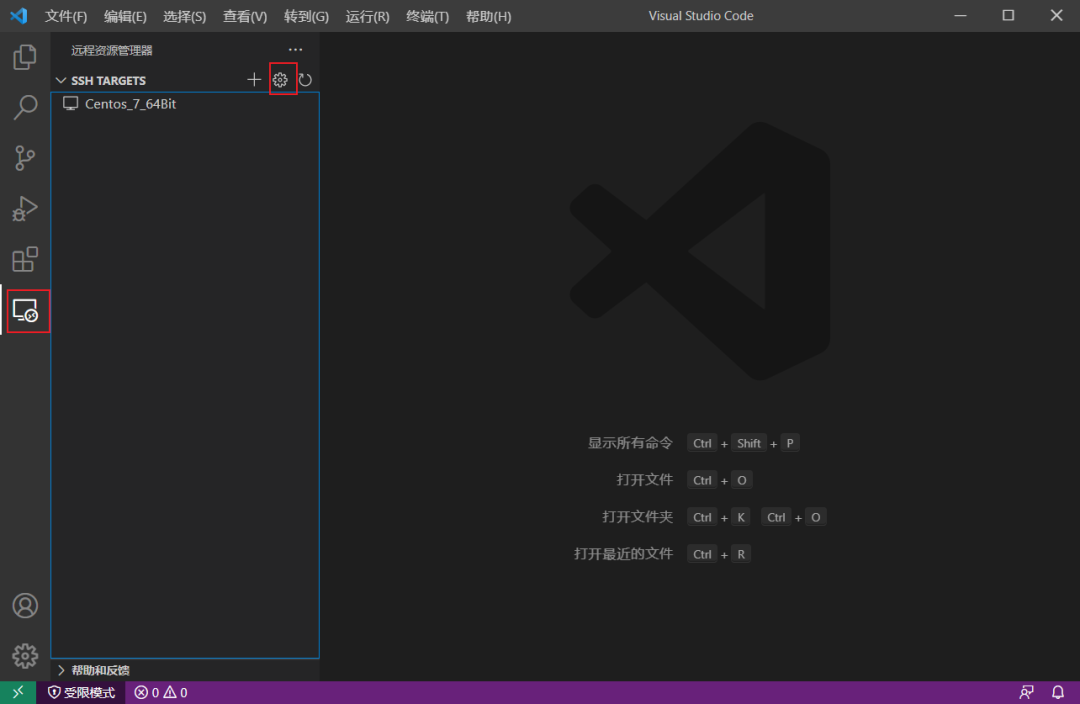Click the 打开文件 label
This screenshot has width=1080, height=704.
(x=644, y=479)
